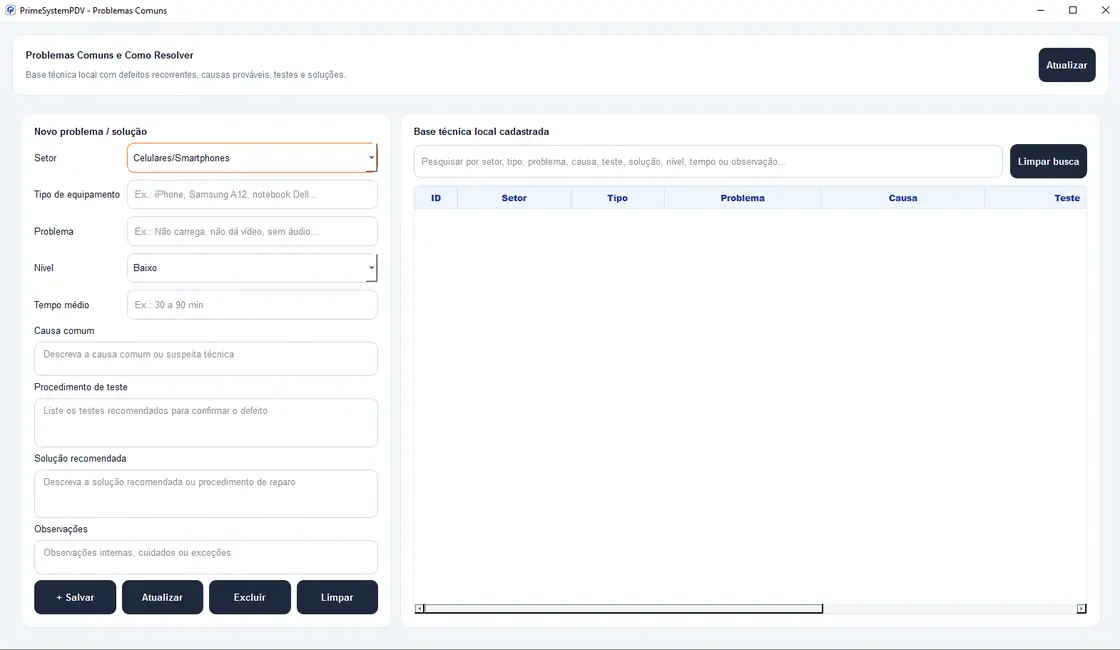
Task: Close the PrimeSystemPDV window
Action: [1105, 10]
